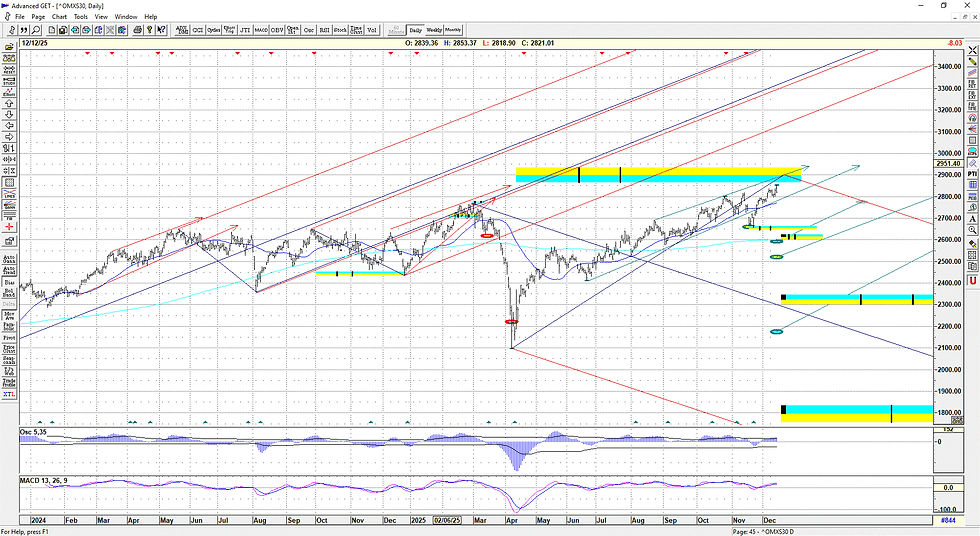980x536 pixels.
Task: Select the zoom magnifier tool in right toolbar
Action: (x=972, y=229)
